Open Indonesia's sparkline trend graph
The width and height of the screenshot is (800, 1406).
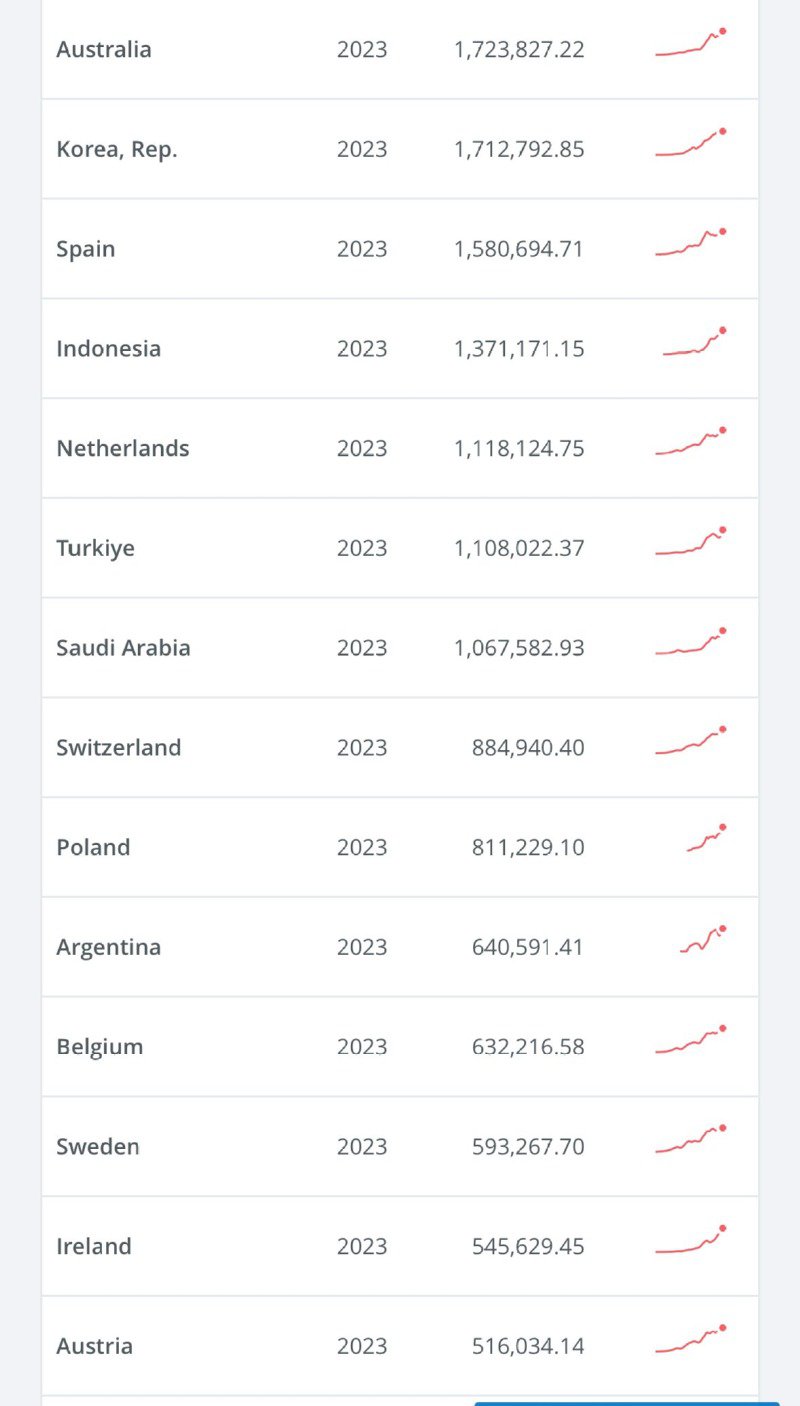(694, 343)
